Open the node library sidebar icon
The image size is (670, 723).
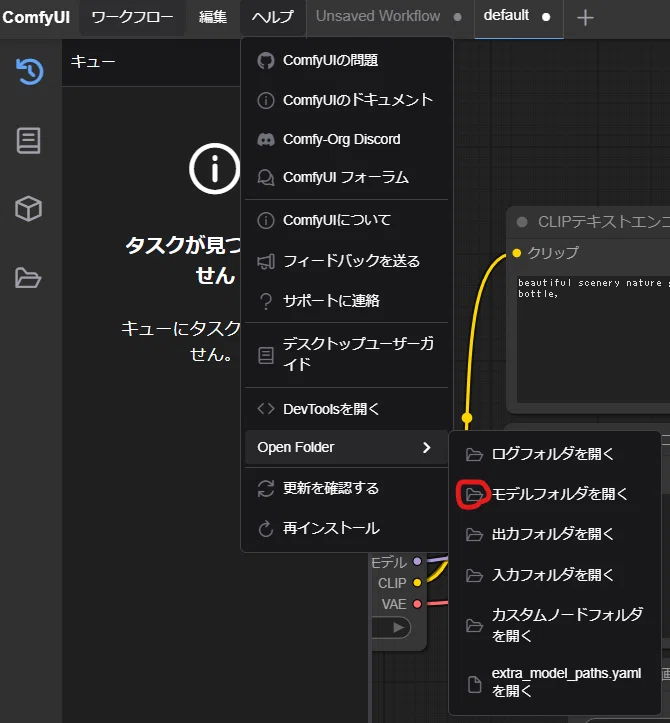[x=29, y=141]
